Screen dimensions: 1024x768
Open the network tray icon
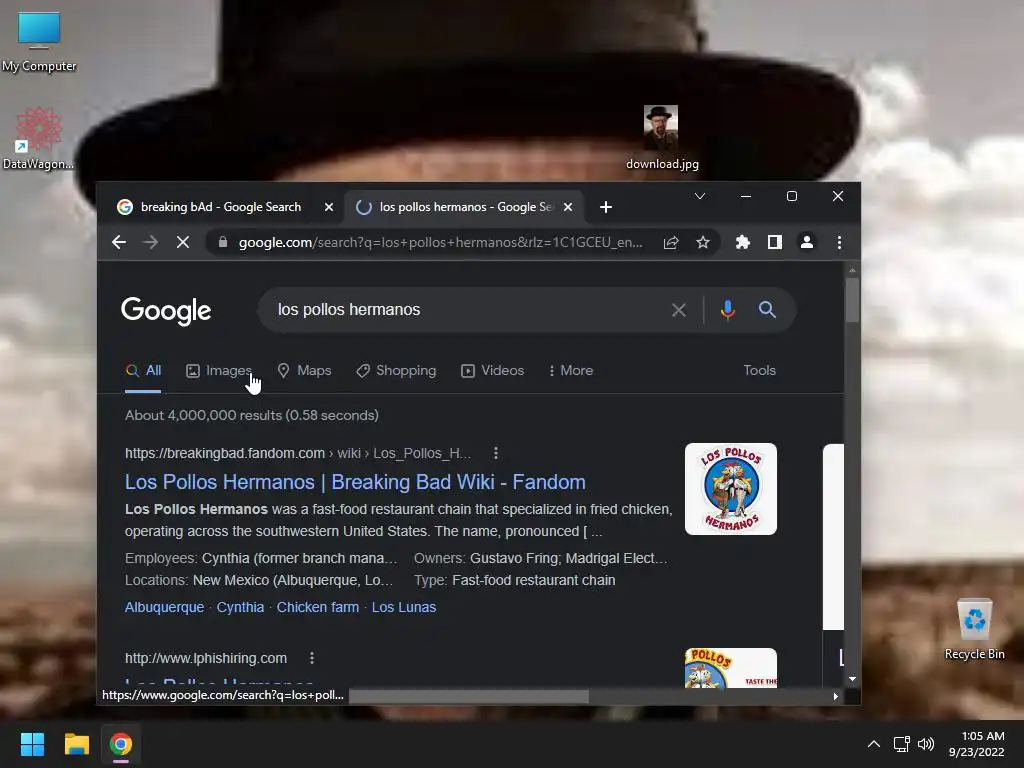[x=901, y=744]
